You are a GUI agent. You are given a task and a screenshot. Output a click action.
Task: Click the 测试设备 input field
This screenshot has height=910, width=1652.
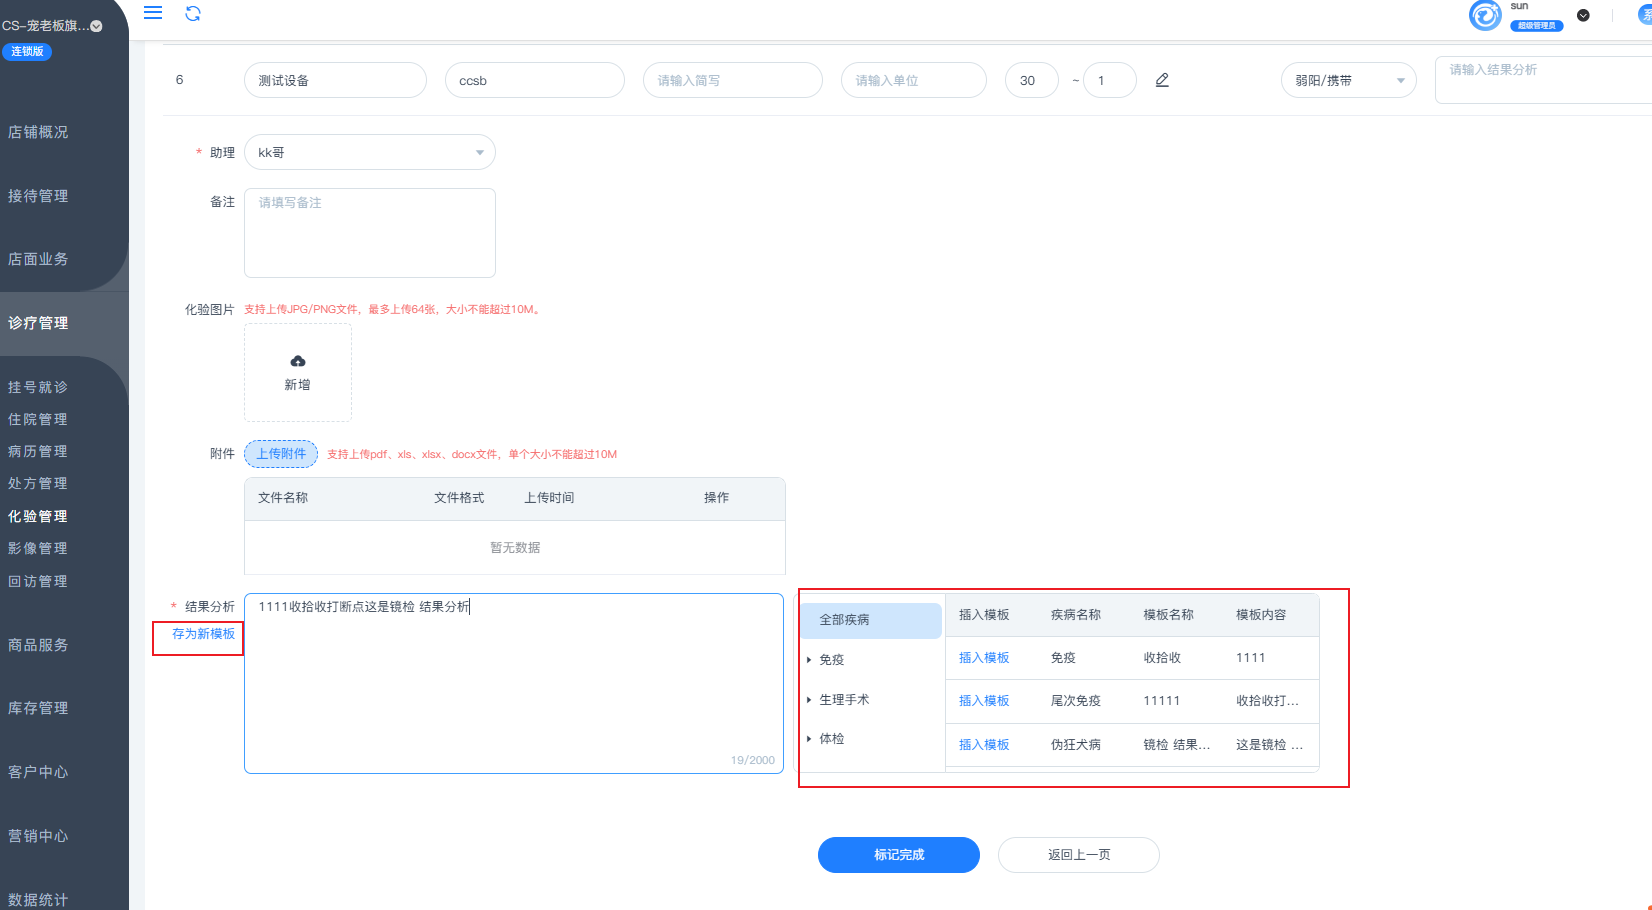point(335,80)
